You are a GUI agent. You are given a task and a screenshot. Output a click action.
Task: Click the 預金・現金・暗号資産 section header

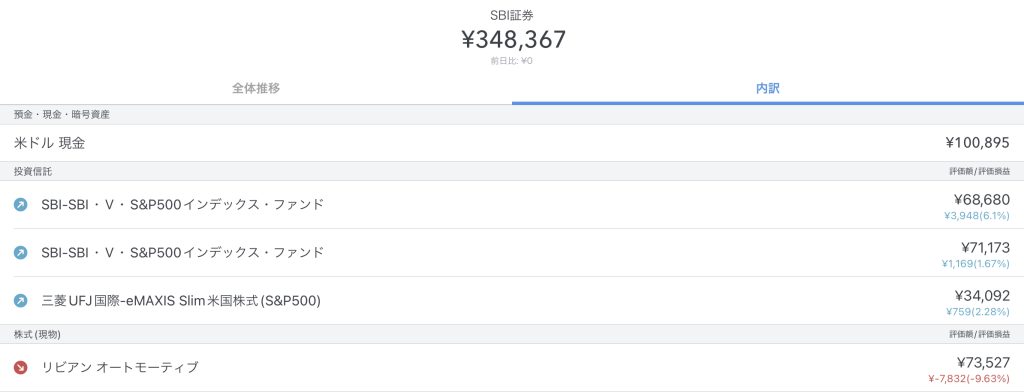pyautogui.click(x=62, y=114)
